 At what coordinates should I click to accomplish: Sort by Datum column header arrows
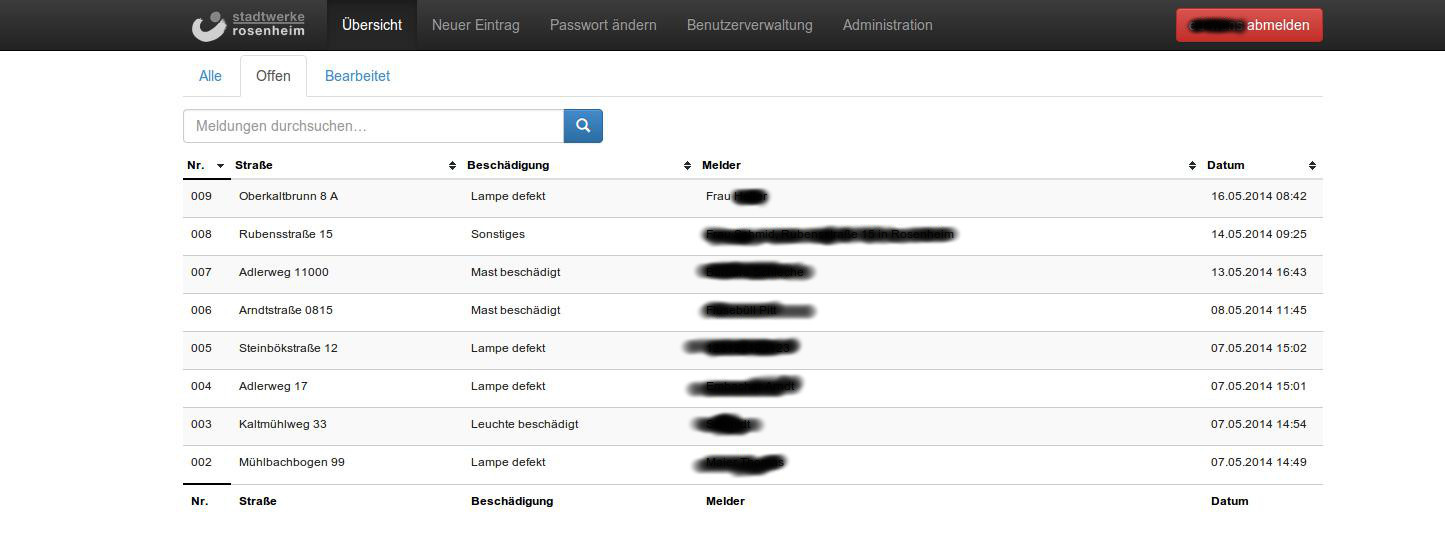click(1312, 166)
